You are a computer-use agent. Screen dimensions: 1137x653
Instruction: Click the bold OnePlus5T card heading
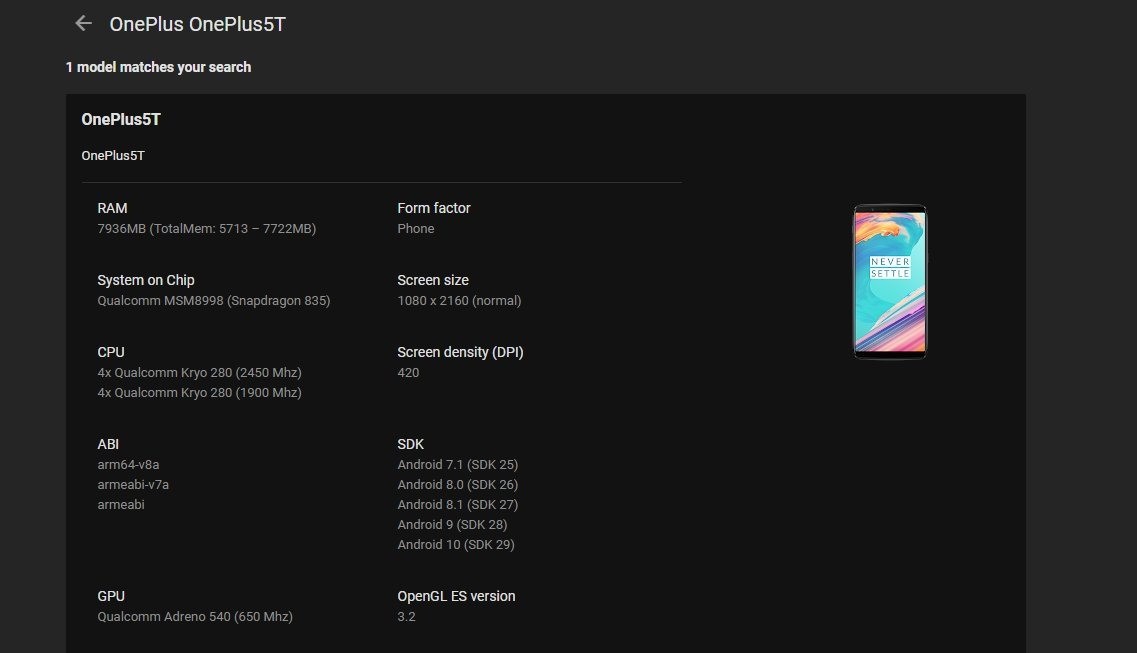[121, 120]
